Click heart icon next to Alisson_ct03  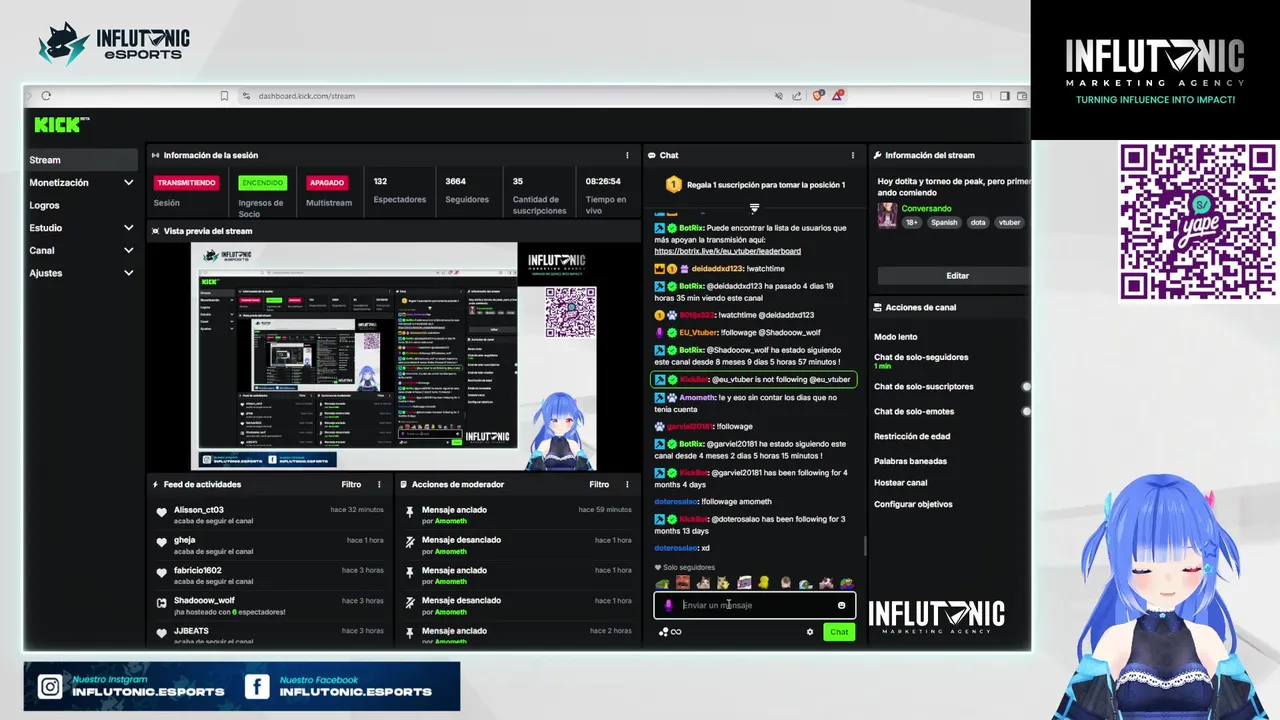[162, 512]
